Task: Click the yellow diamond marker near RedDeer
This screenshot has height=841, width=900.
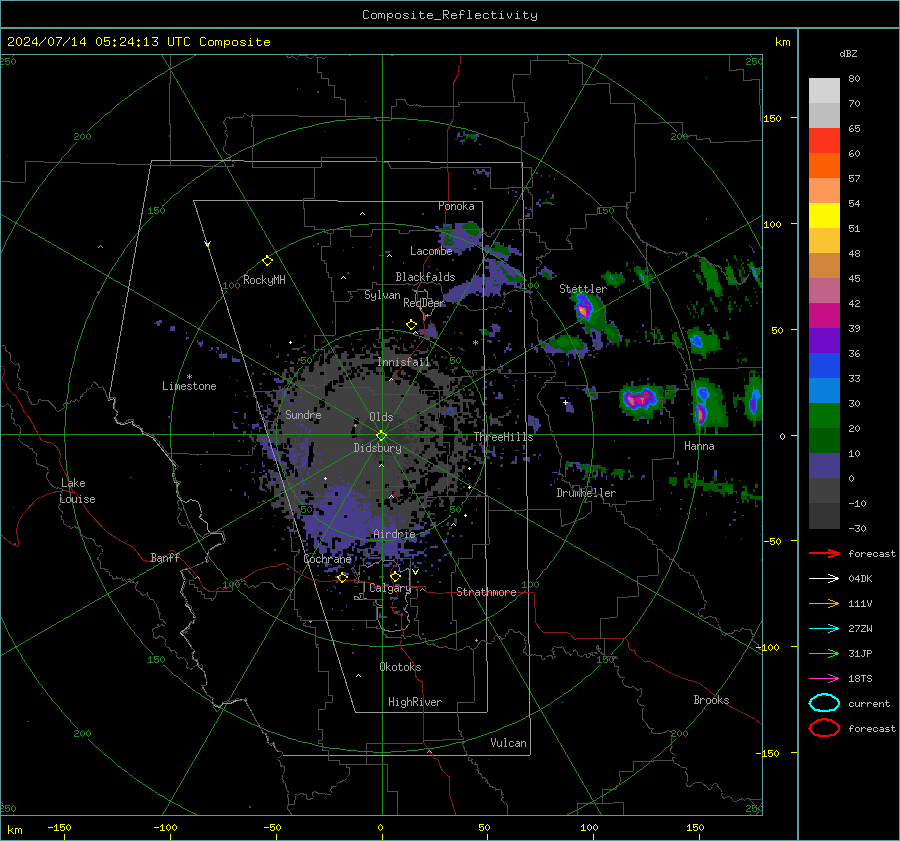Action: pos(412,325)
